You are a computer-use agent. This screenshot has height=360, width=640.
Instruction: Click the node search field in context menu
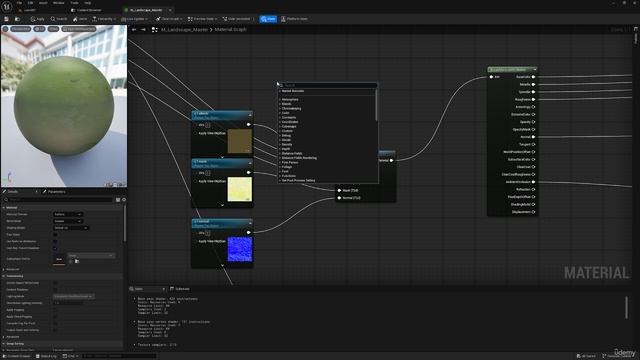(328, 85)
